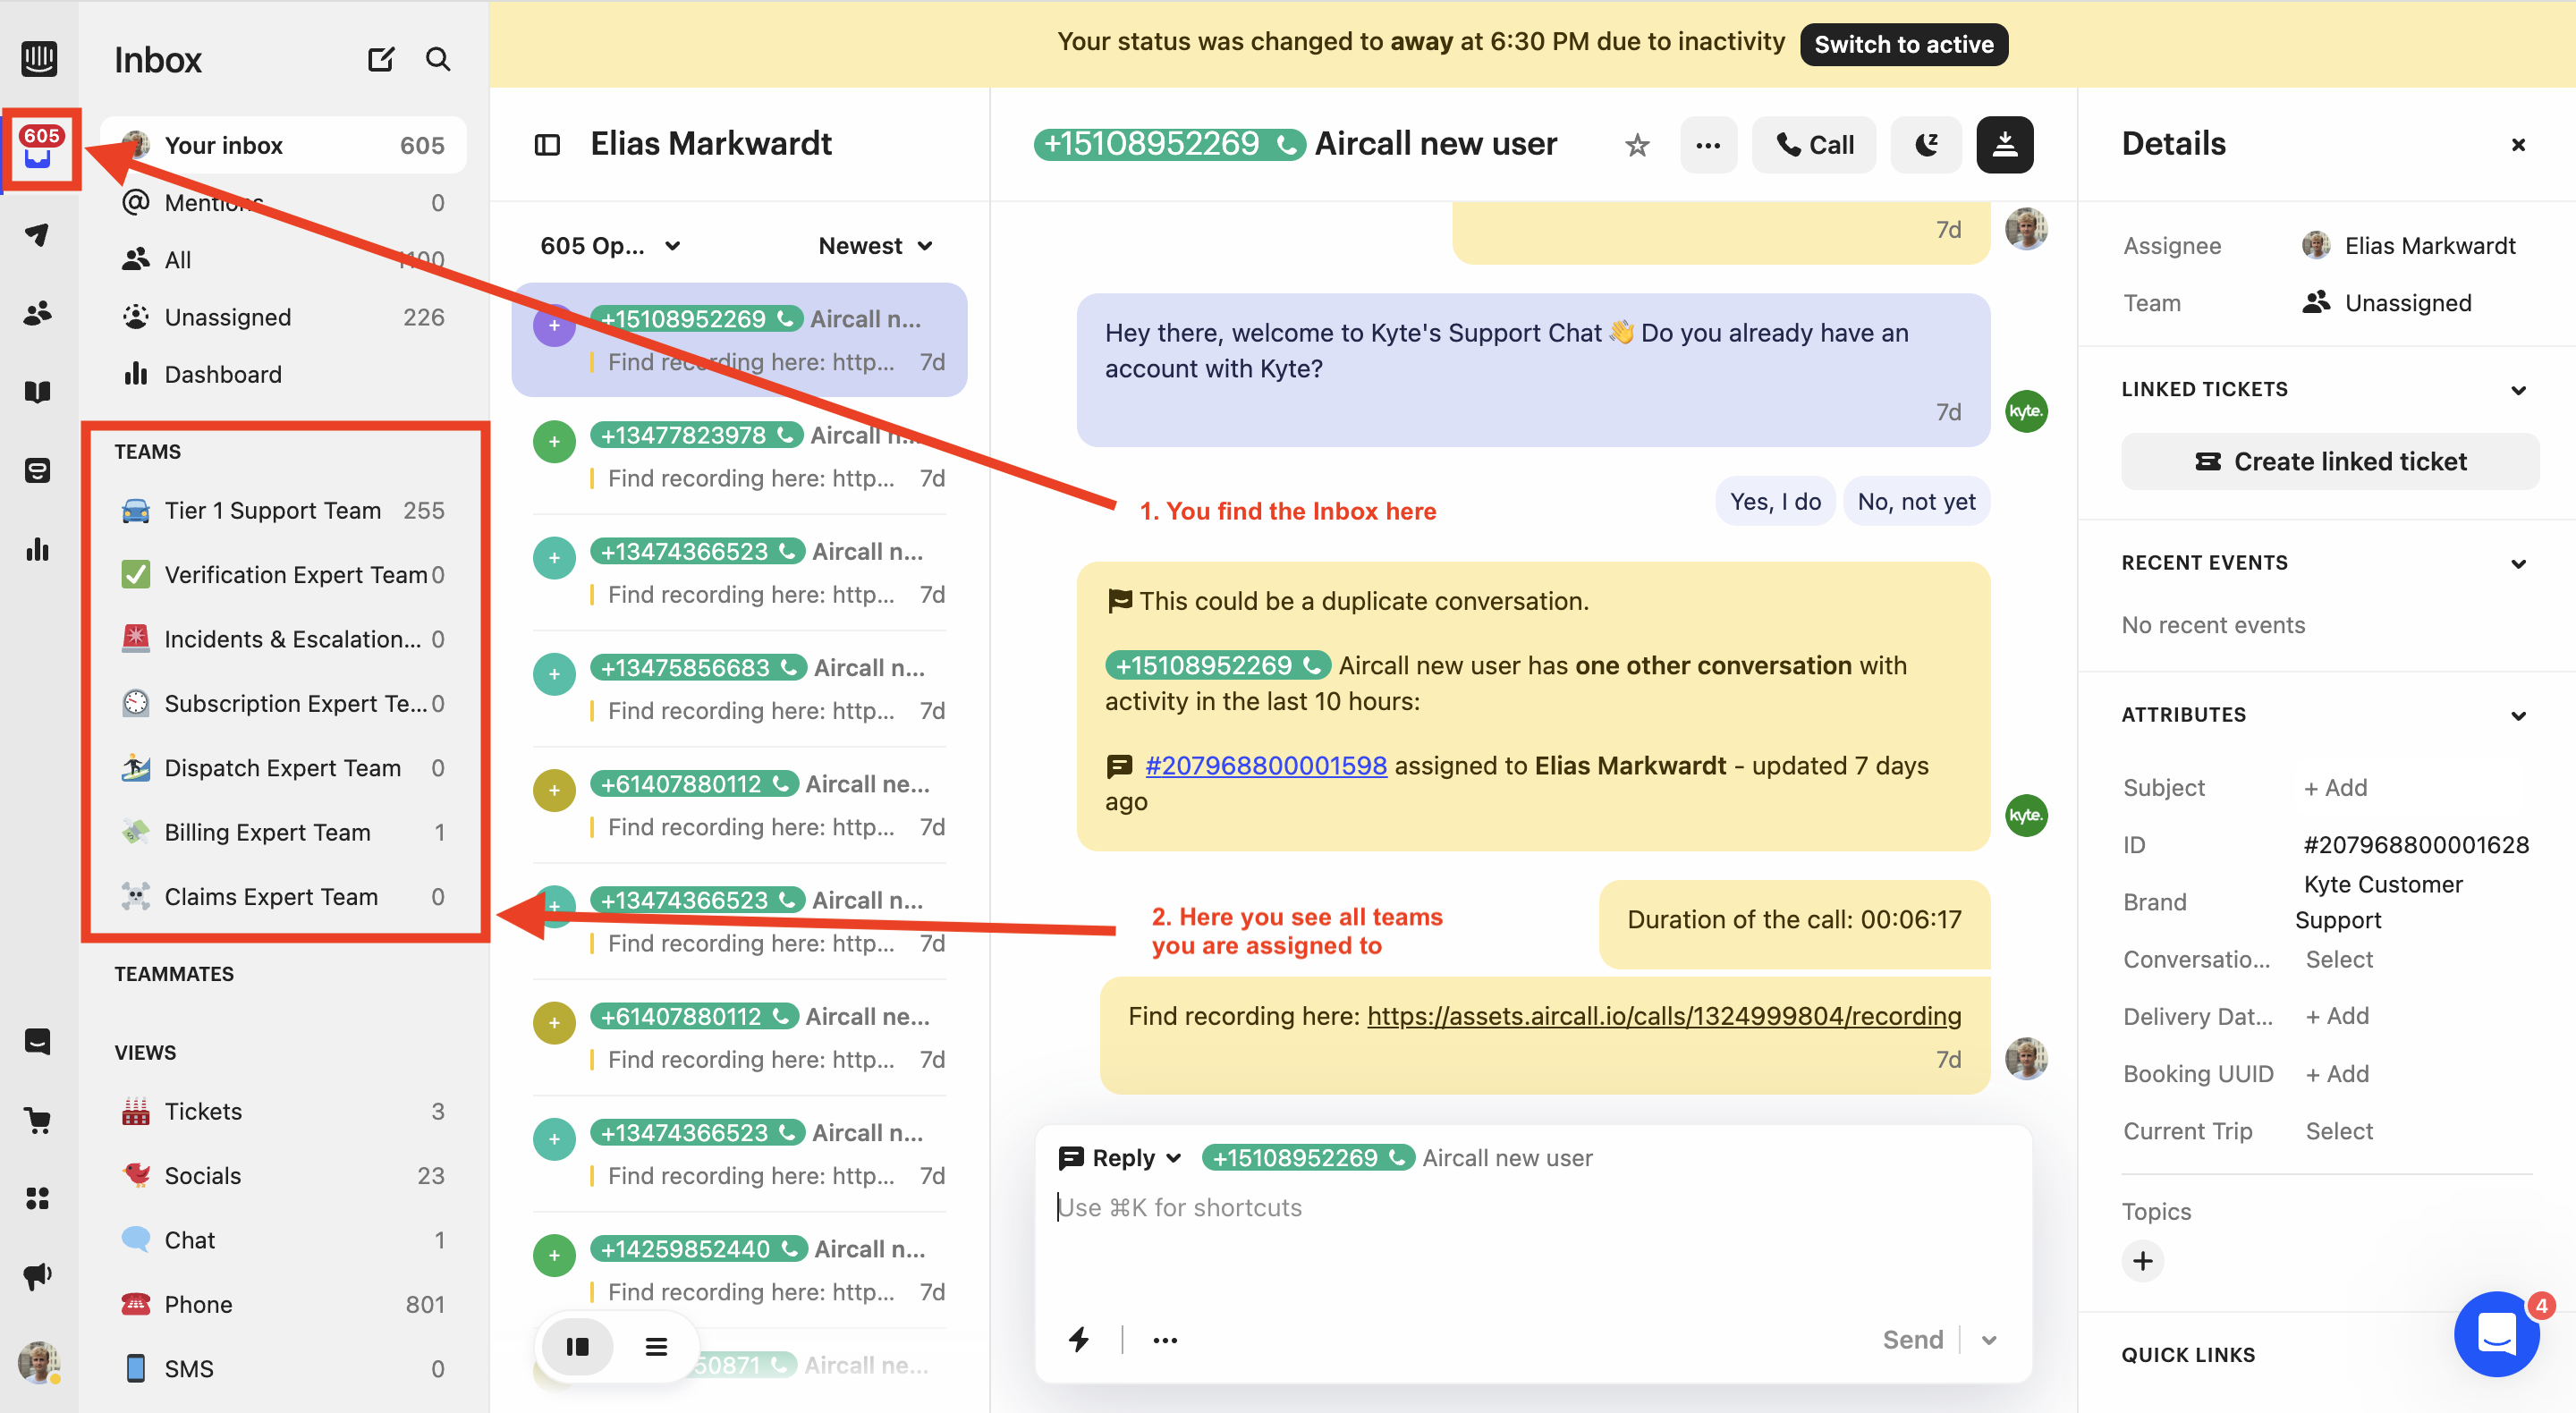Open the SMS view
2576x1413 pixels.
[x=283, y=1368]
